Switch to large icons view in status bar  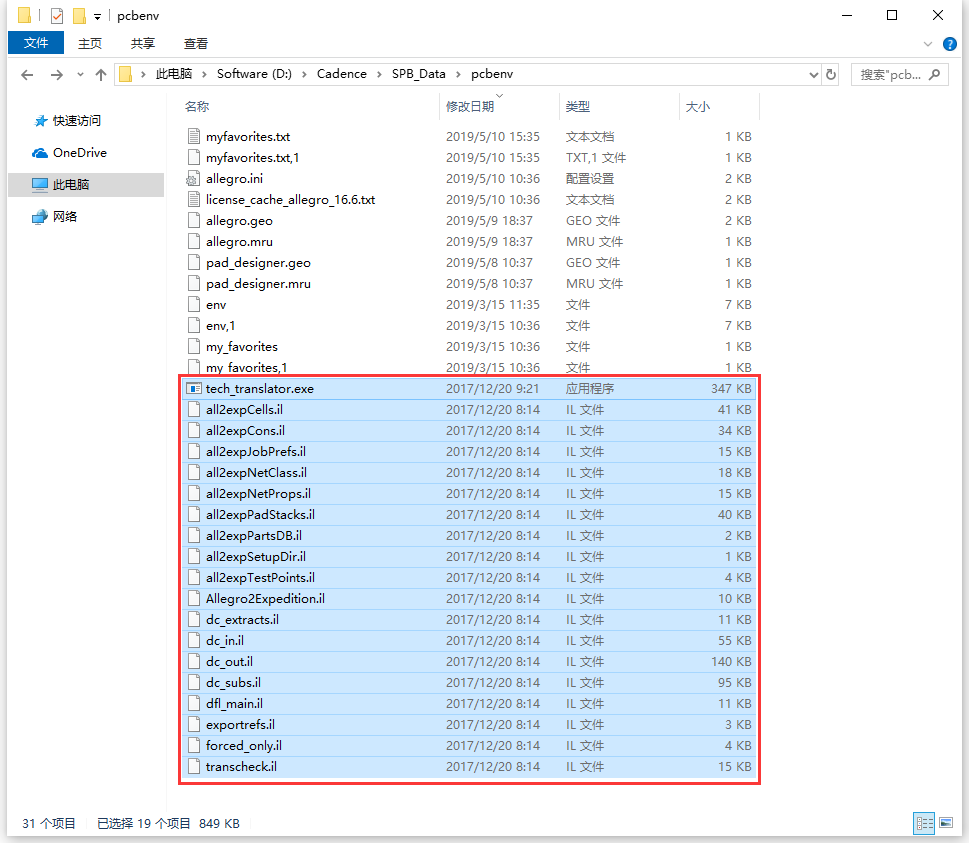[x=946, y=823]
